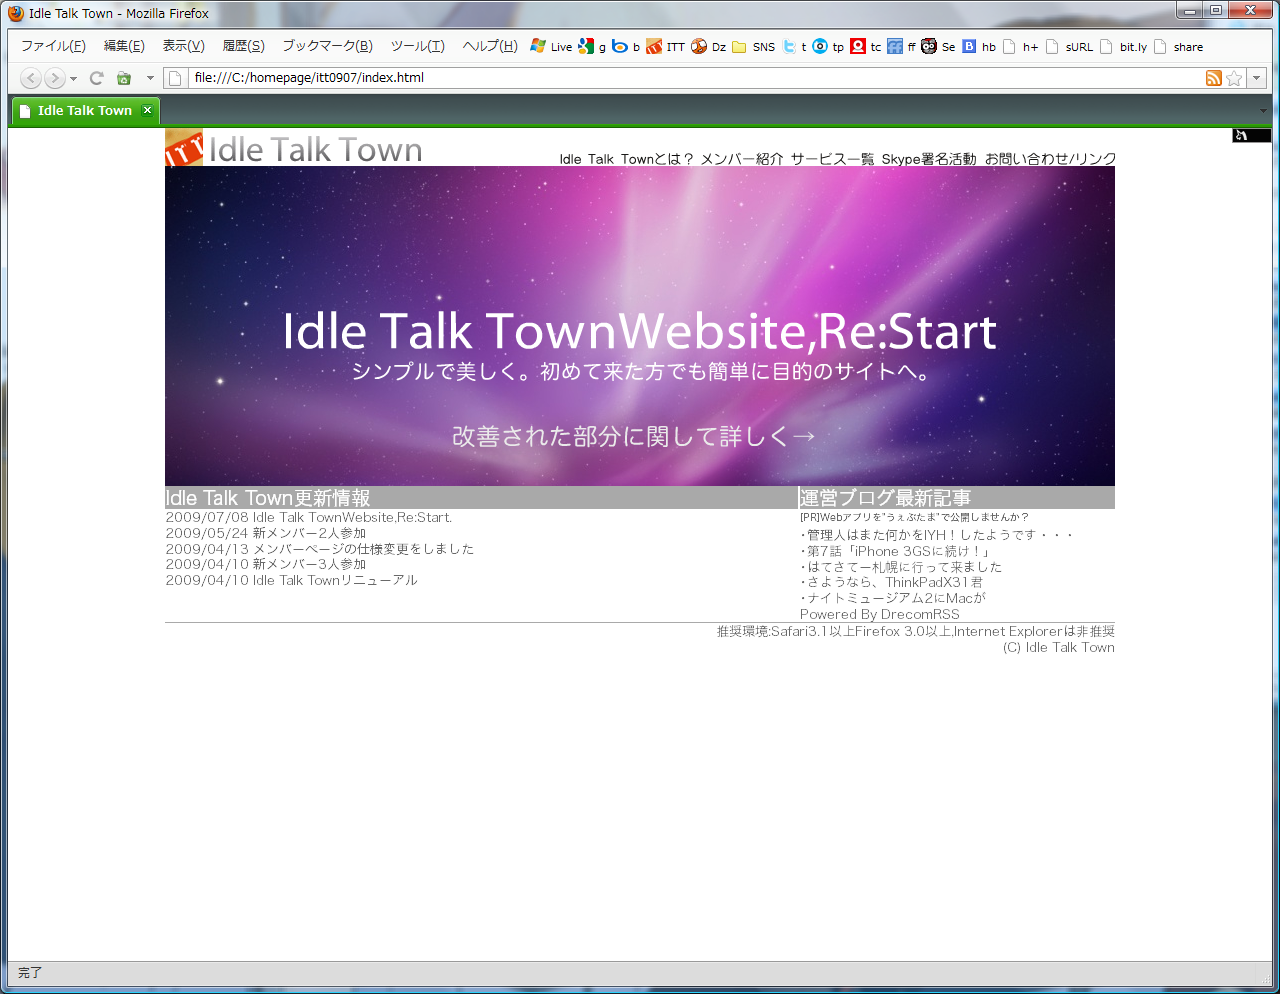Open 2009/07/08 Website,Re:Start. news item
Viewport: 1280px width, 994px height.
pos(309,517)
